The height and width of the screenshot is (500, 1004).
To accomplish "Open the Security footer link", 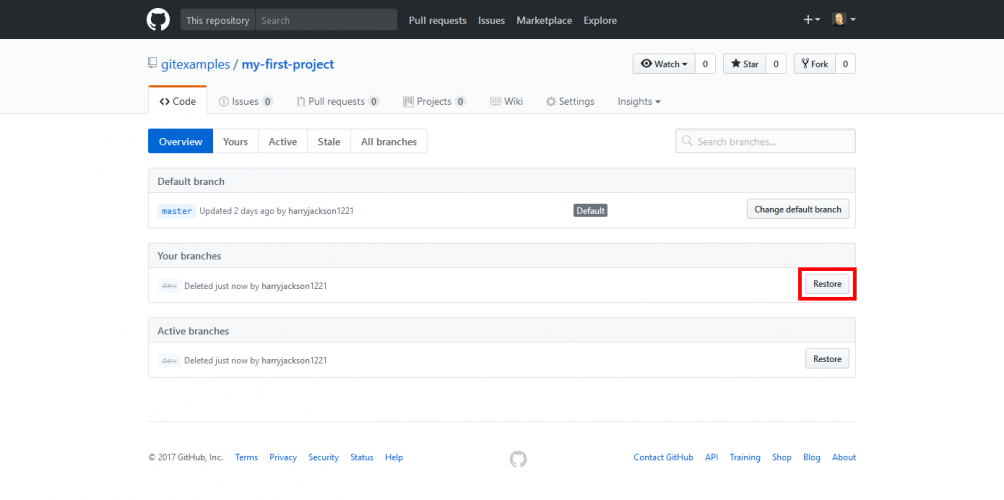I will point(323,457).
